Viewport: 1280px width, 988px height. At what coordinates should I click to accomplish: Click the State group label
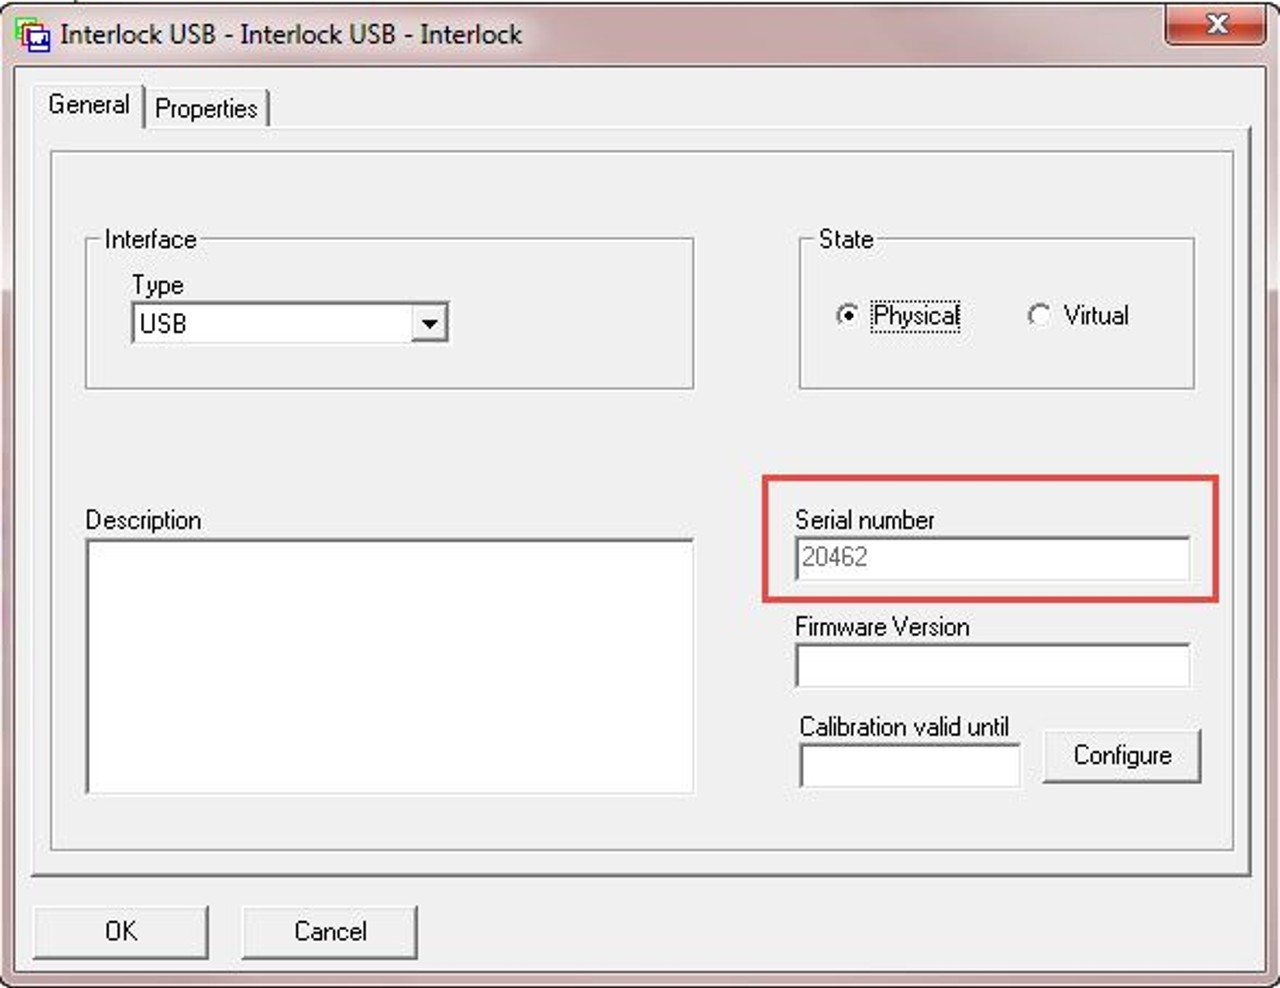[x=846, y=239]
